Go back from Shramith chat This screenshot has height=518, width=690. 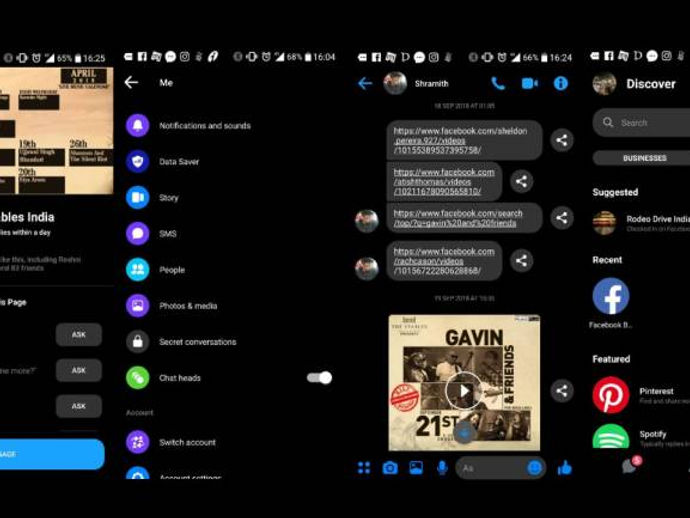(x=365, y=83)
